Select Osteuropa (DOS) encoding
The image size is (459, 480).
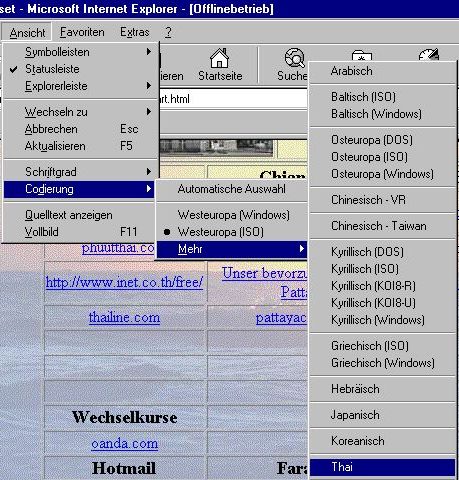point(382,140)
